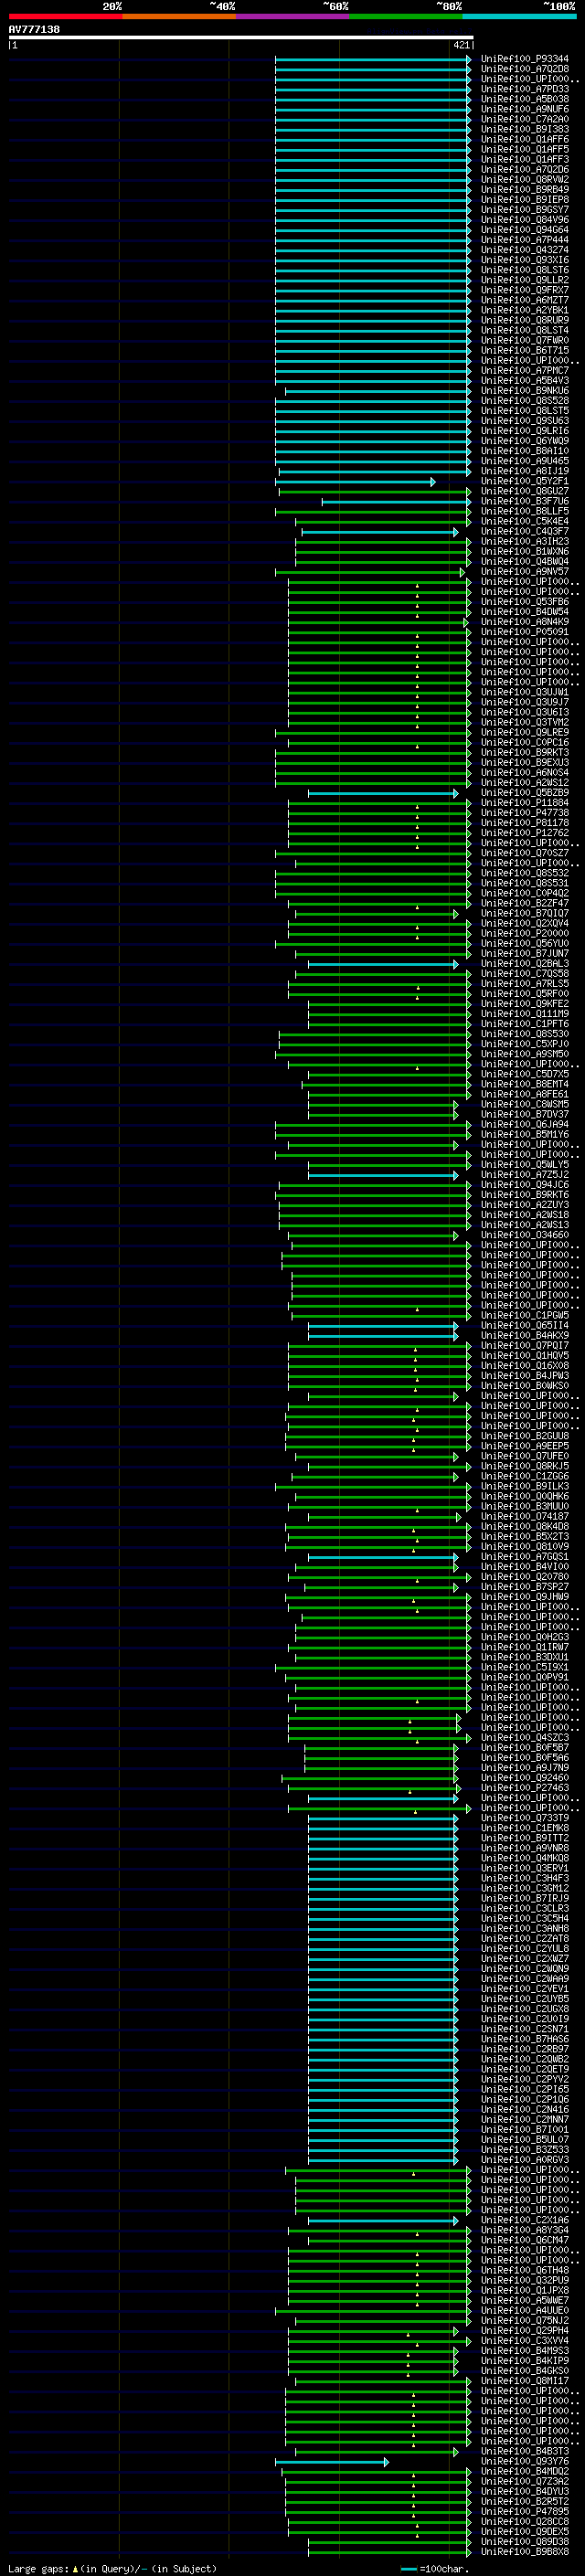Viewport: 585px width, 2576px height.
Task: Select the UniRef100_Q9SU63 hit label
Action: click(x=524, y=421)
